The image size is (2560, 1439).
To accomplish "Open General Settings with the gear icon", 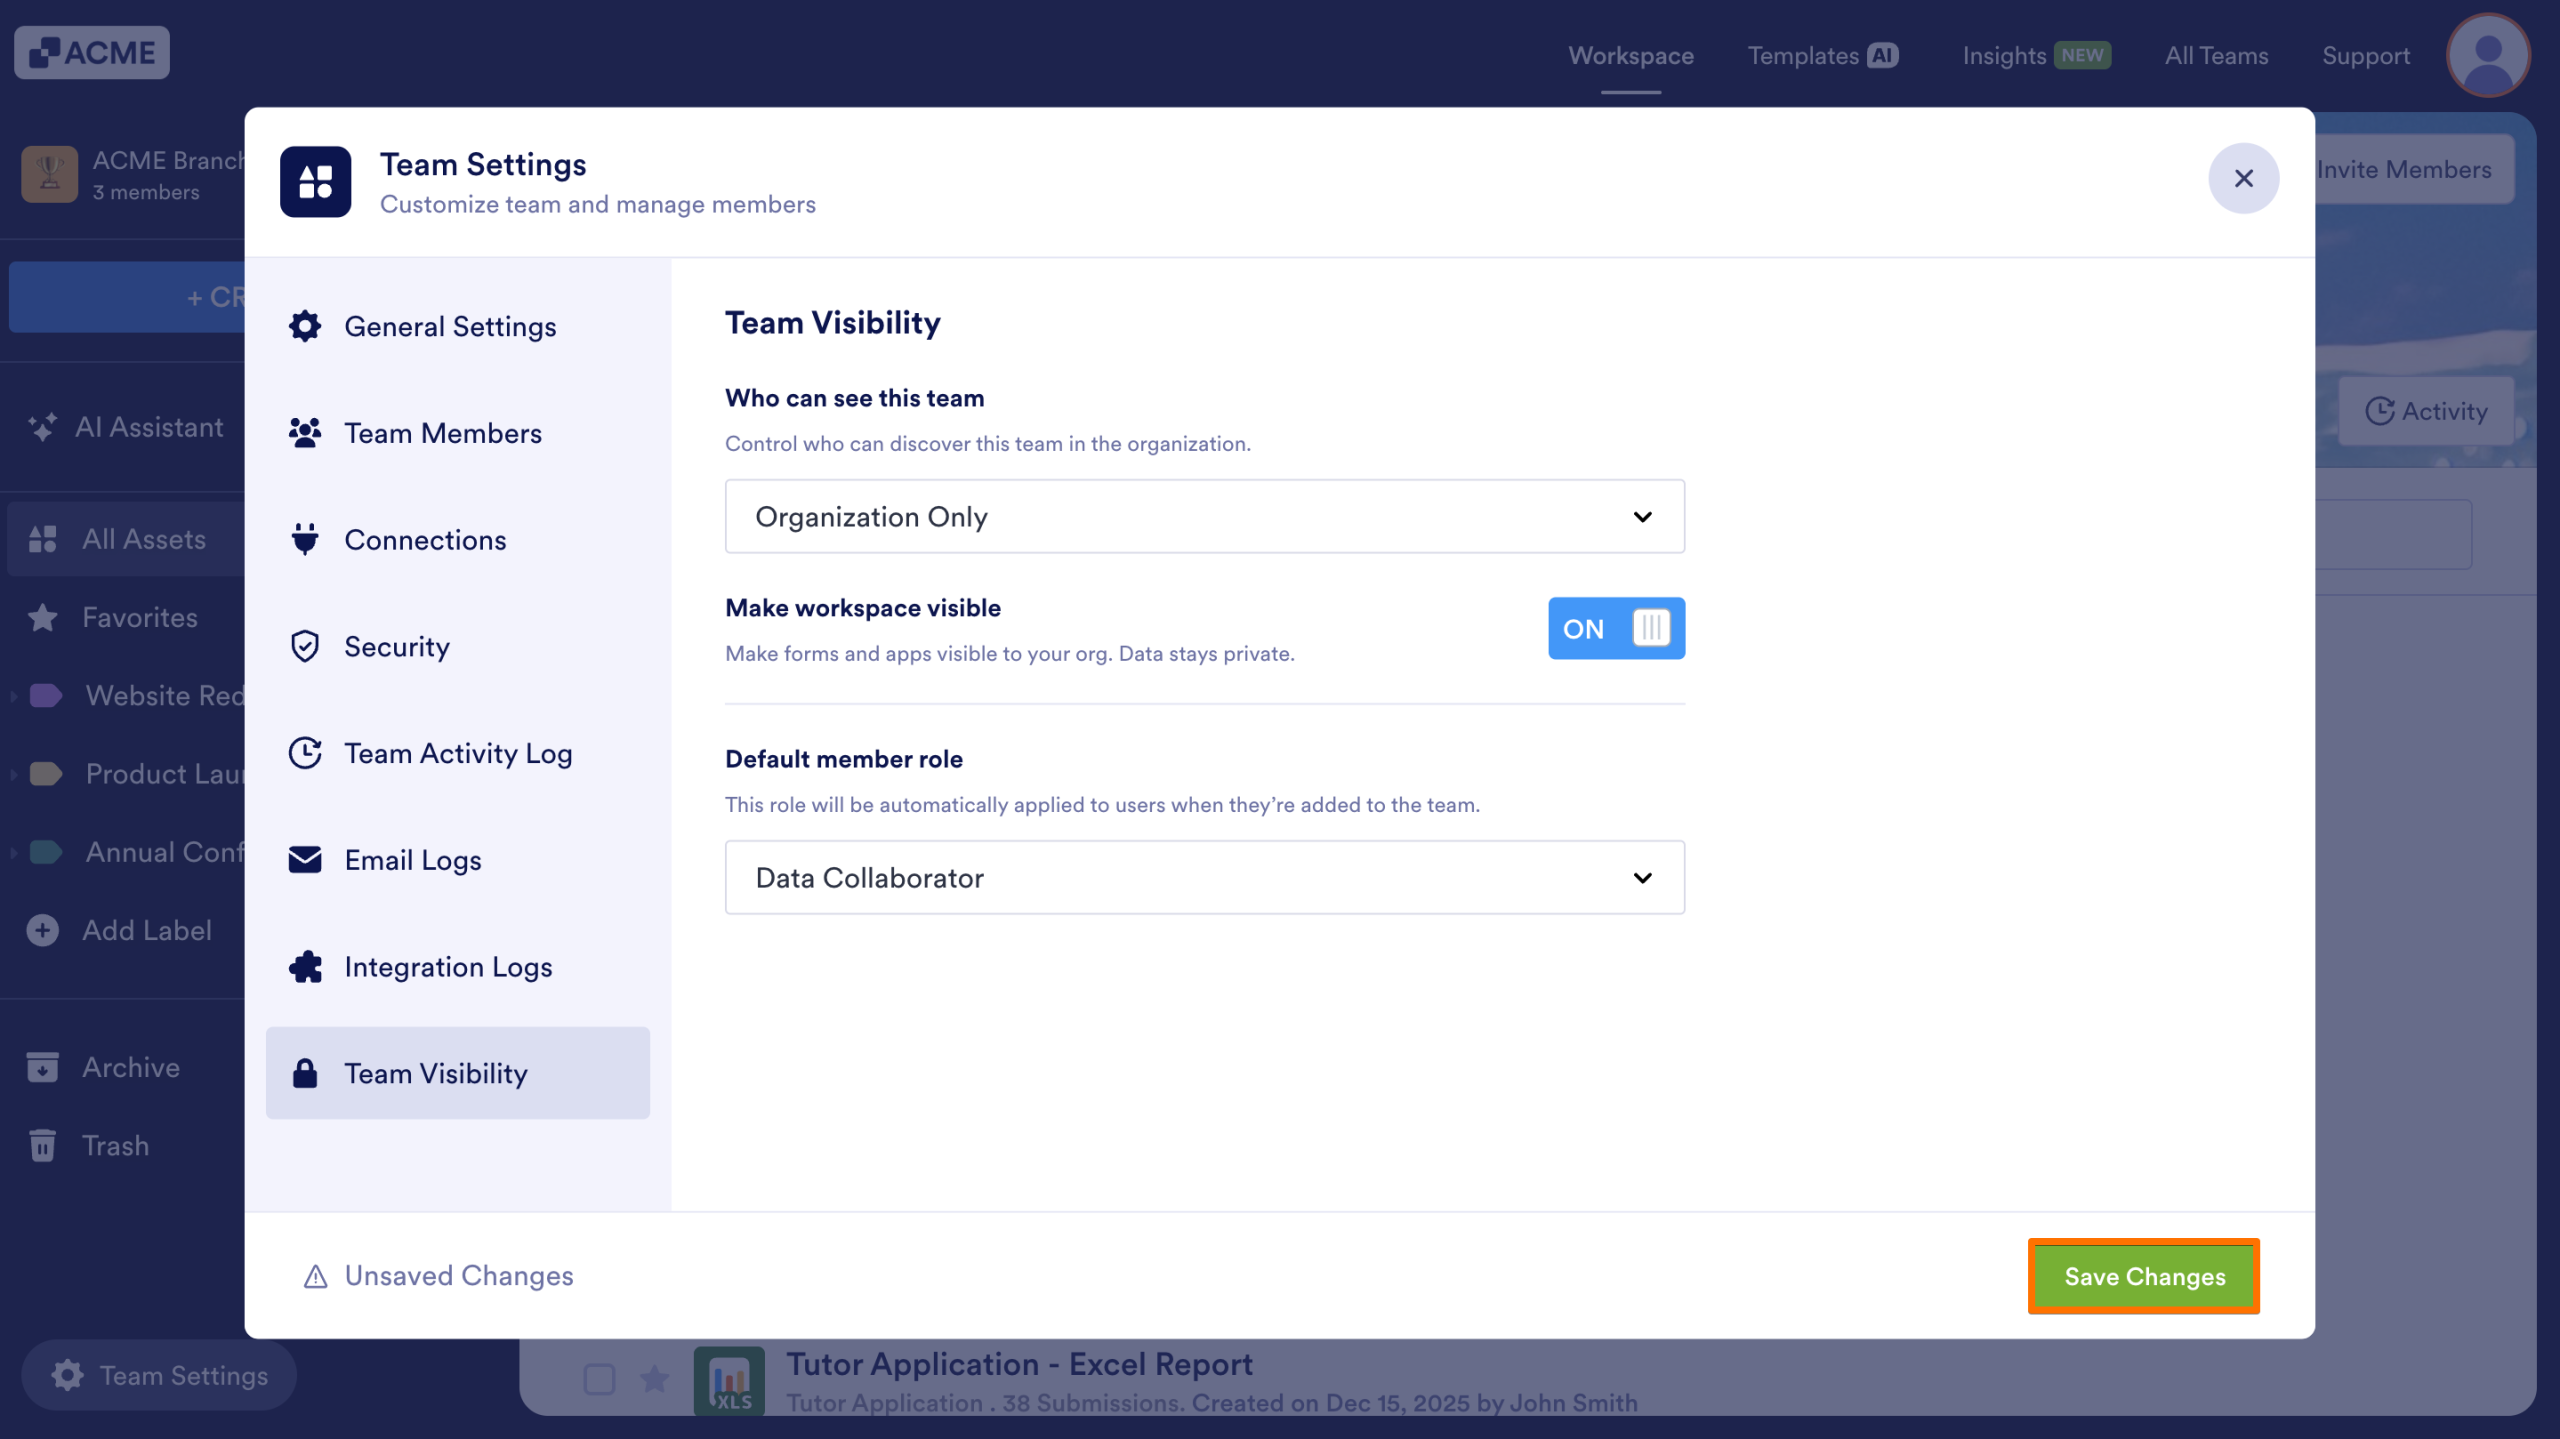I will click(x=304, y=326).
